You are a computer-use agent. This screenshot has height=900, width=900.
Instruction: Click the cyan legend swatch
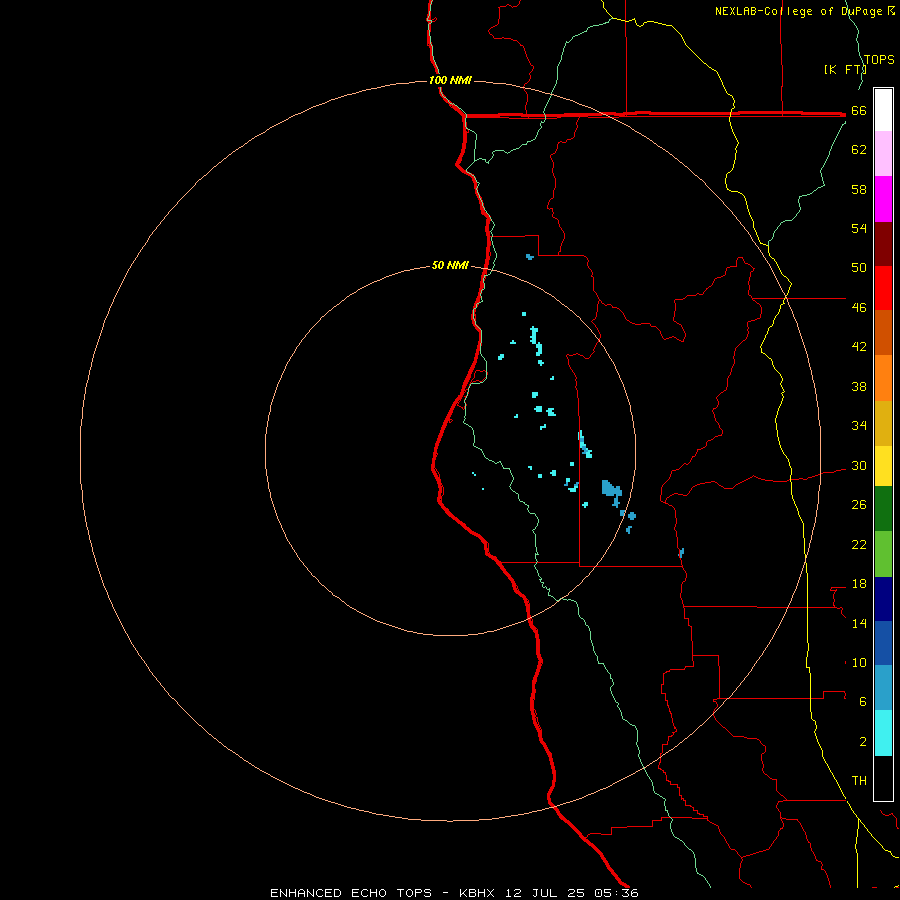point(883,733)
